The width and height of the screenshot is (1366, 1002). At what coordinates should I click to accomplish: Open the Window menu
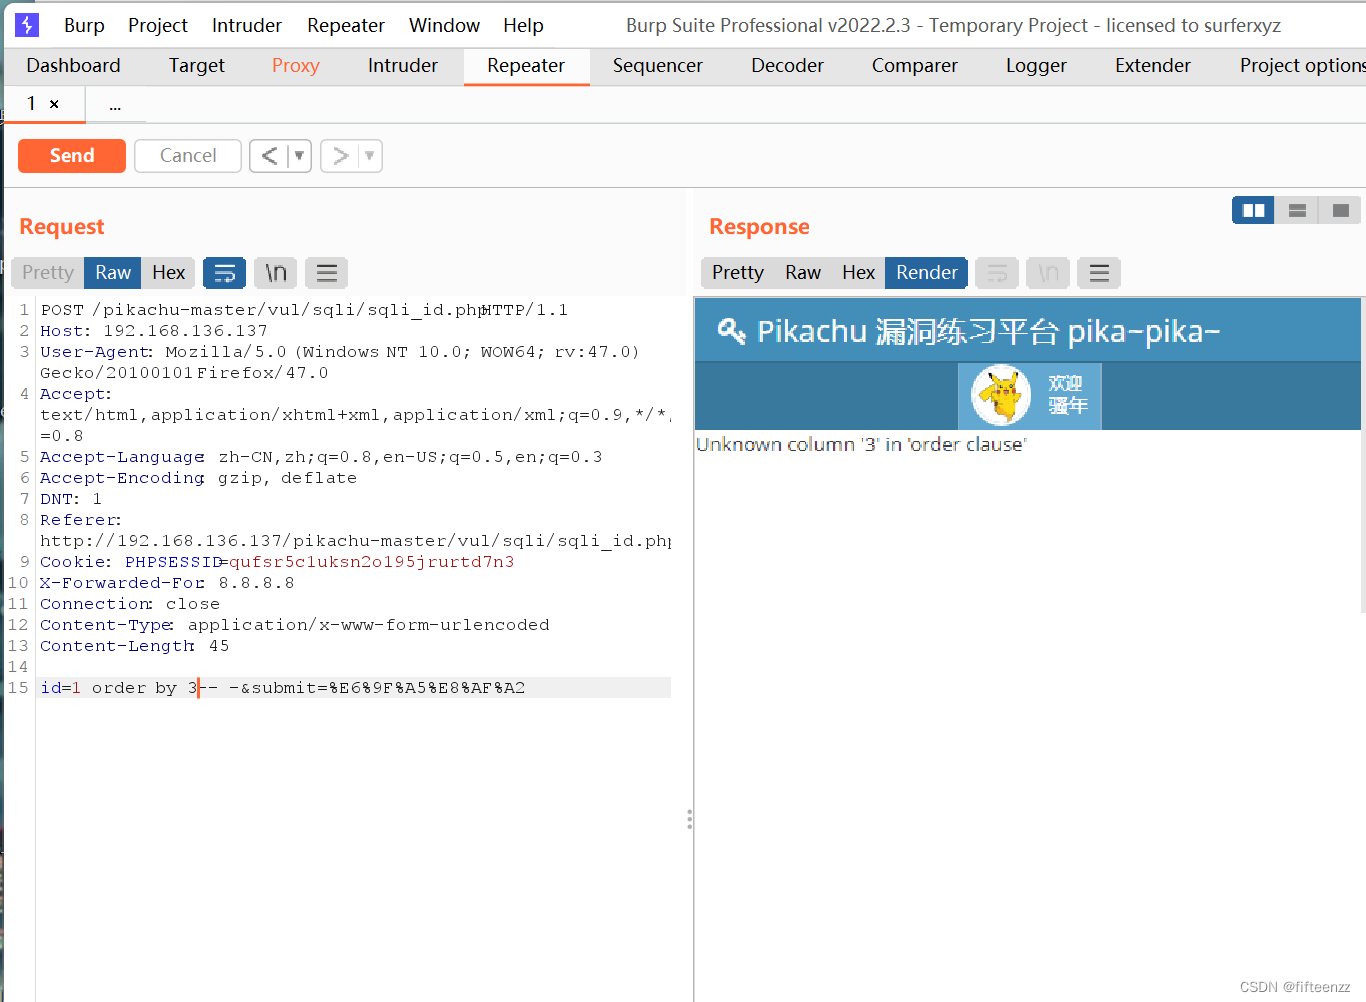point(445,25)
